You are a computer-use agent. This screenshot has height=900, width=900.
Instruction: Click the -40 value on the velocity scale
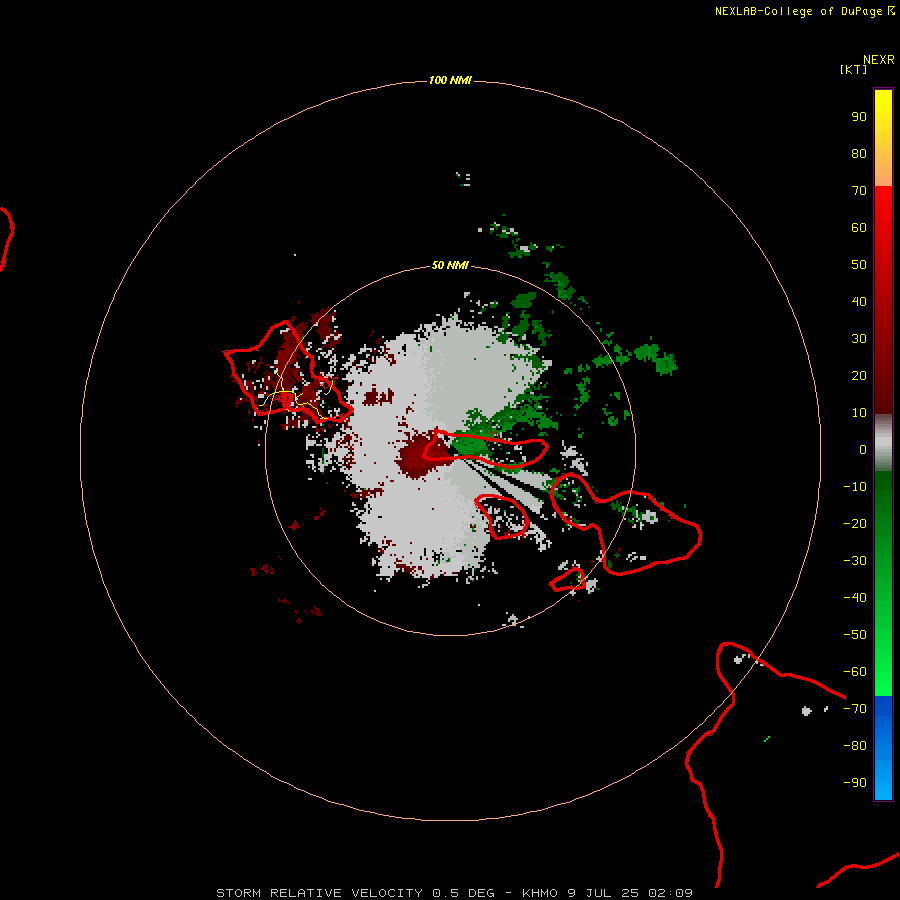click(x=855, y=598)
